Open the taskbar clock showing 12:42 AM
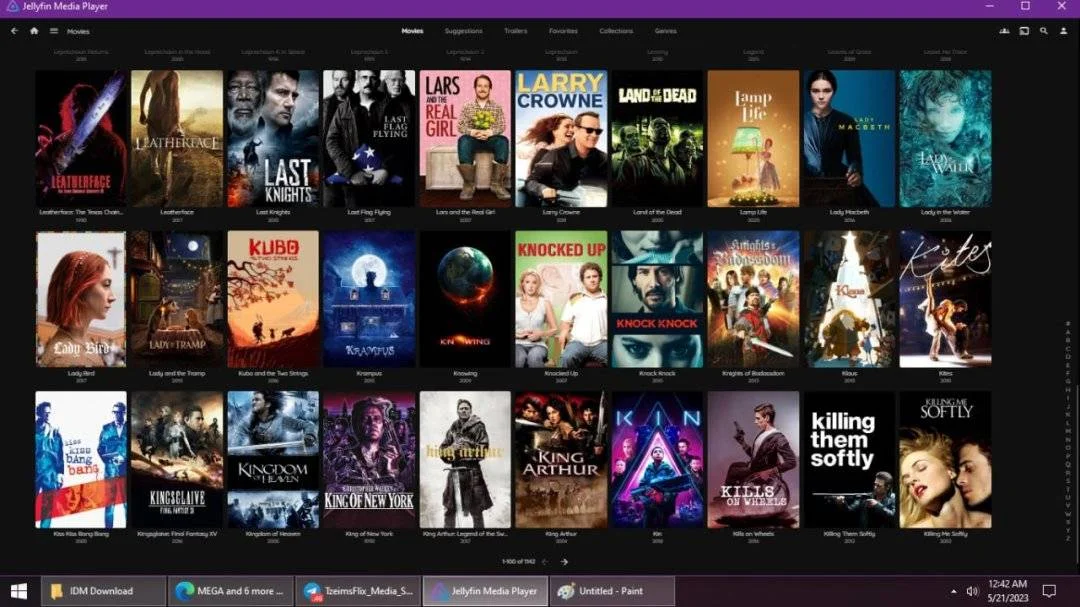1080x607 pixels. tap(1007, 591)
